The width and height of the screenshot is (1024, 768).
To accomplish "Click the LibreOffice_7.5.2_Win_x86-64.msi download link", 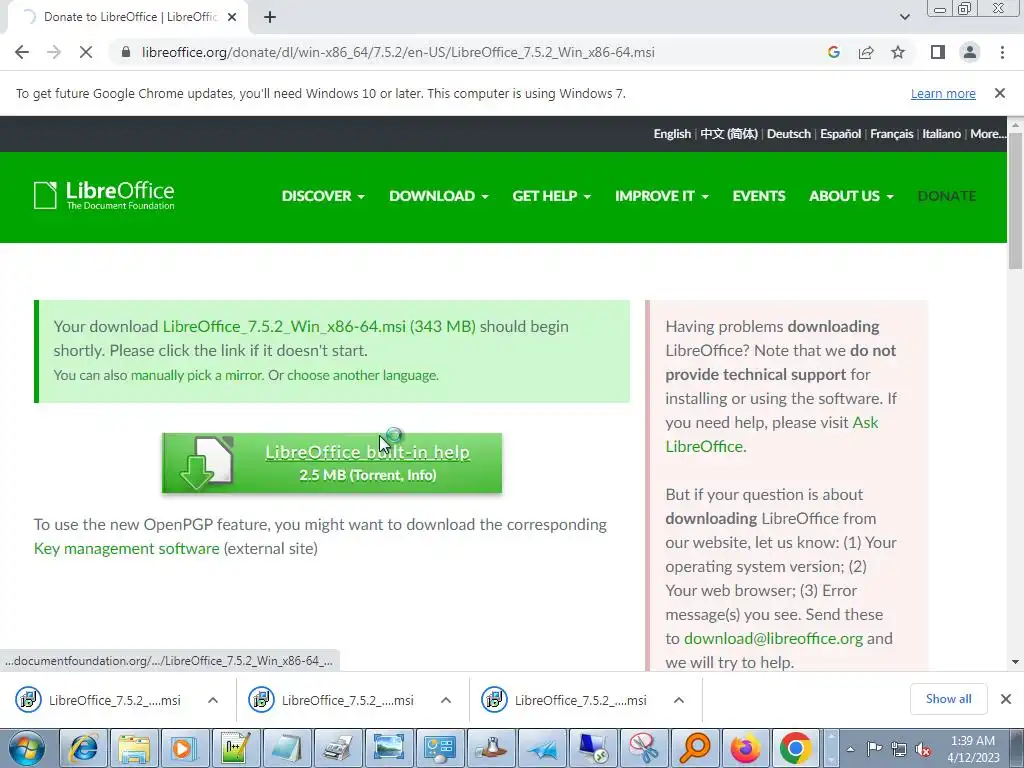I will pyautogui.click(x=319, y=327).
